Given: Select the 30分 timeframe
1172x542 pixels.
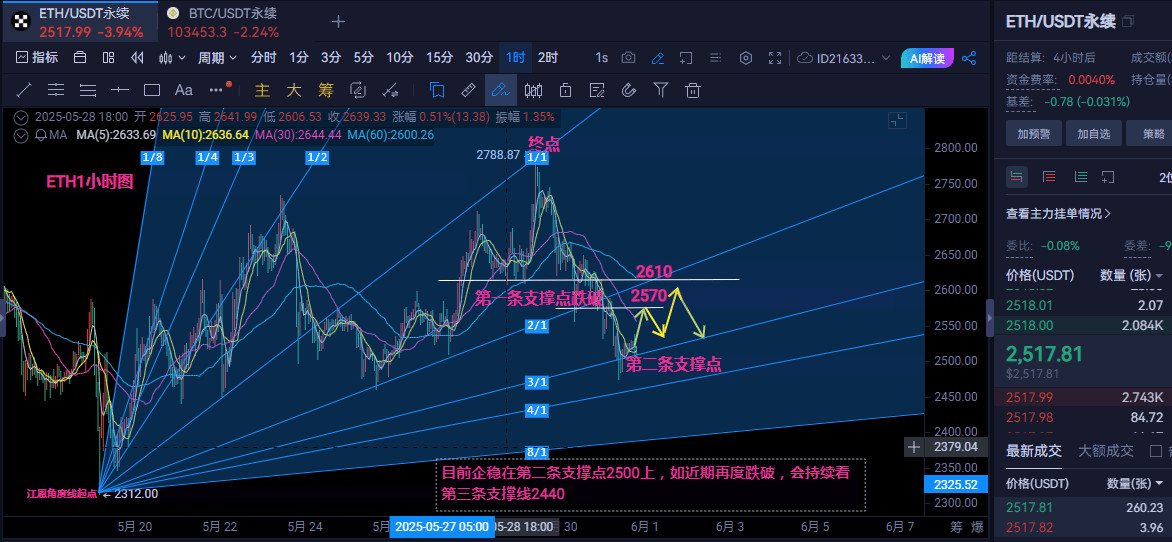Looking at the screenshot, I should coord(479,58).
